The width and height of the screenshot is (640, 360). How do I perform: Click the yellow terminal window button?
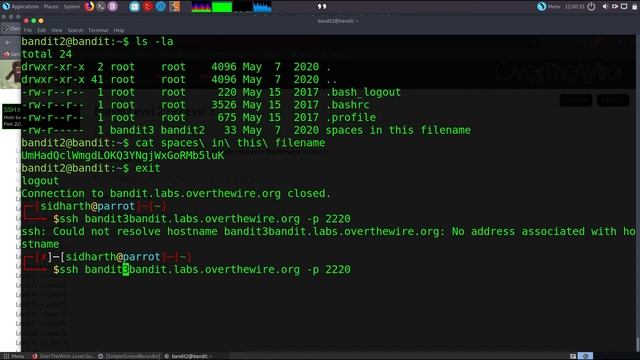(41, 20)
